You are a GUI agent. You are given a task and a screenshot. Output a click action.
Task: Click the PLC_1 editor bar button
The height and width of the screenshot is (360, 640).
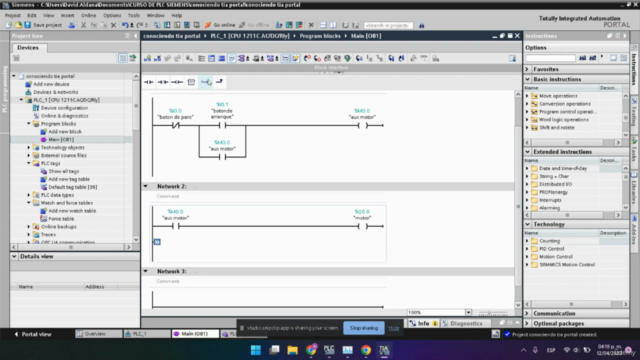coord(147,334)
